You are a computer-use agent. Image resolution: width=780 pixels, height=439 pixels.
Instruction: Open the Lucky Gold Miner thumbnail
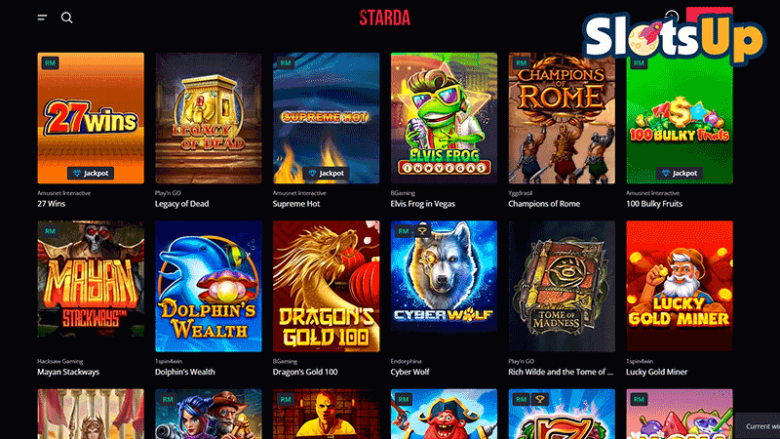(680, 286)
